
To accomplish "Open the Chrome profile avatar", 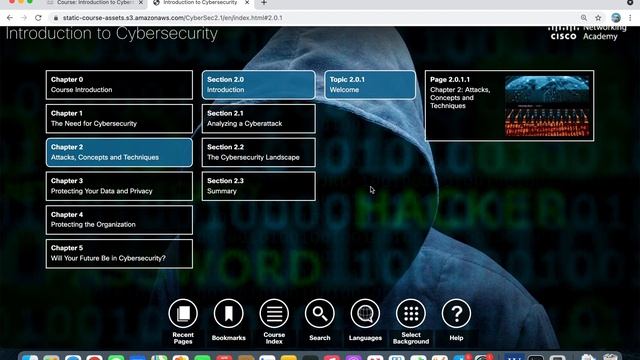I will [x=616, y=18].
